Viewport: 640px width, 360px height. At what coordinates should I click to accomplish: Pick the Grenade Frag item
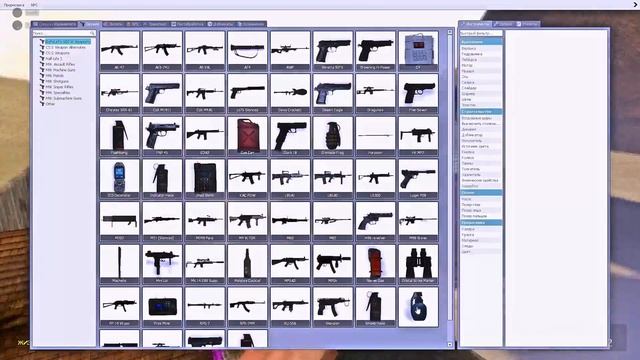click(333, 136)
